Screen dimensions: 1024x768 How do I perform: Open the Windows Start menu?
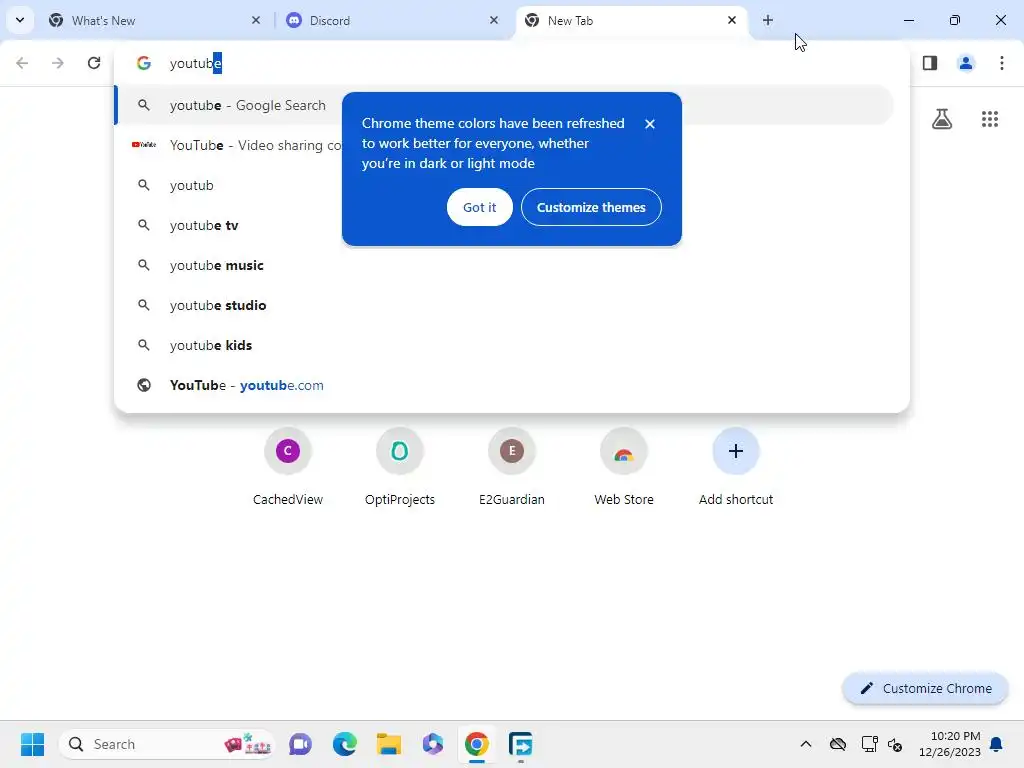point(33,744)
